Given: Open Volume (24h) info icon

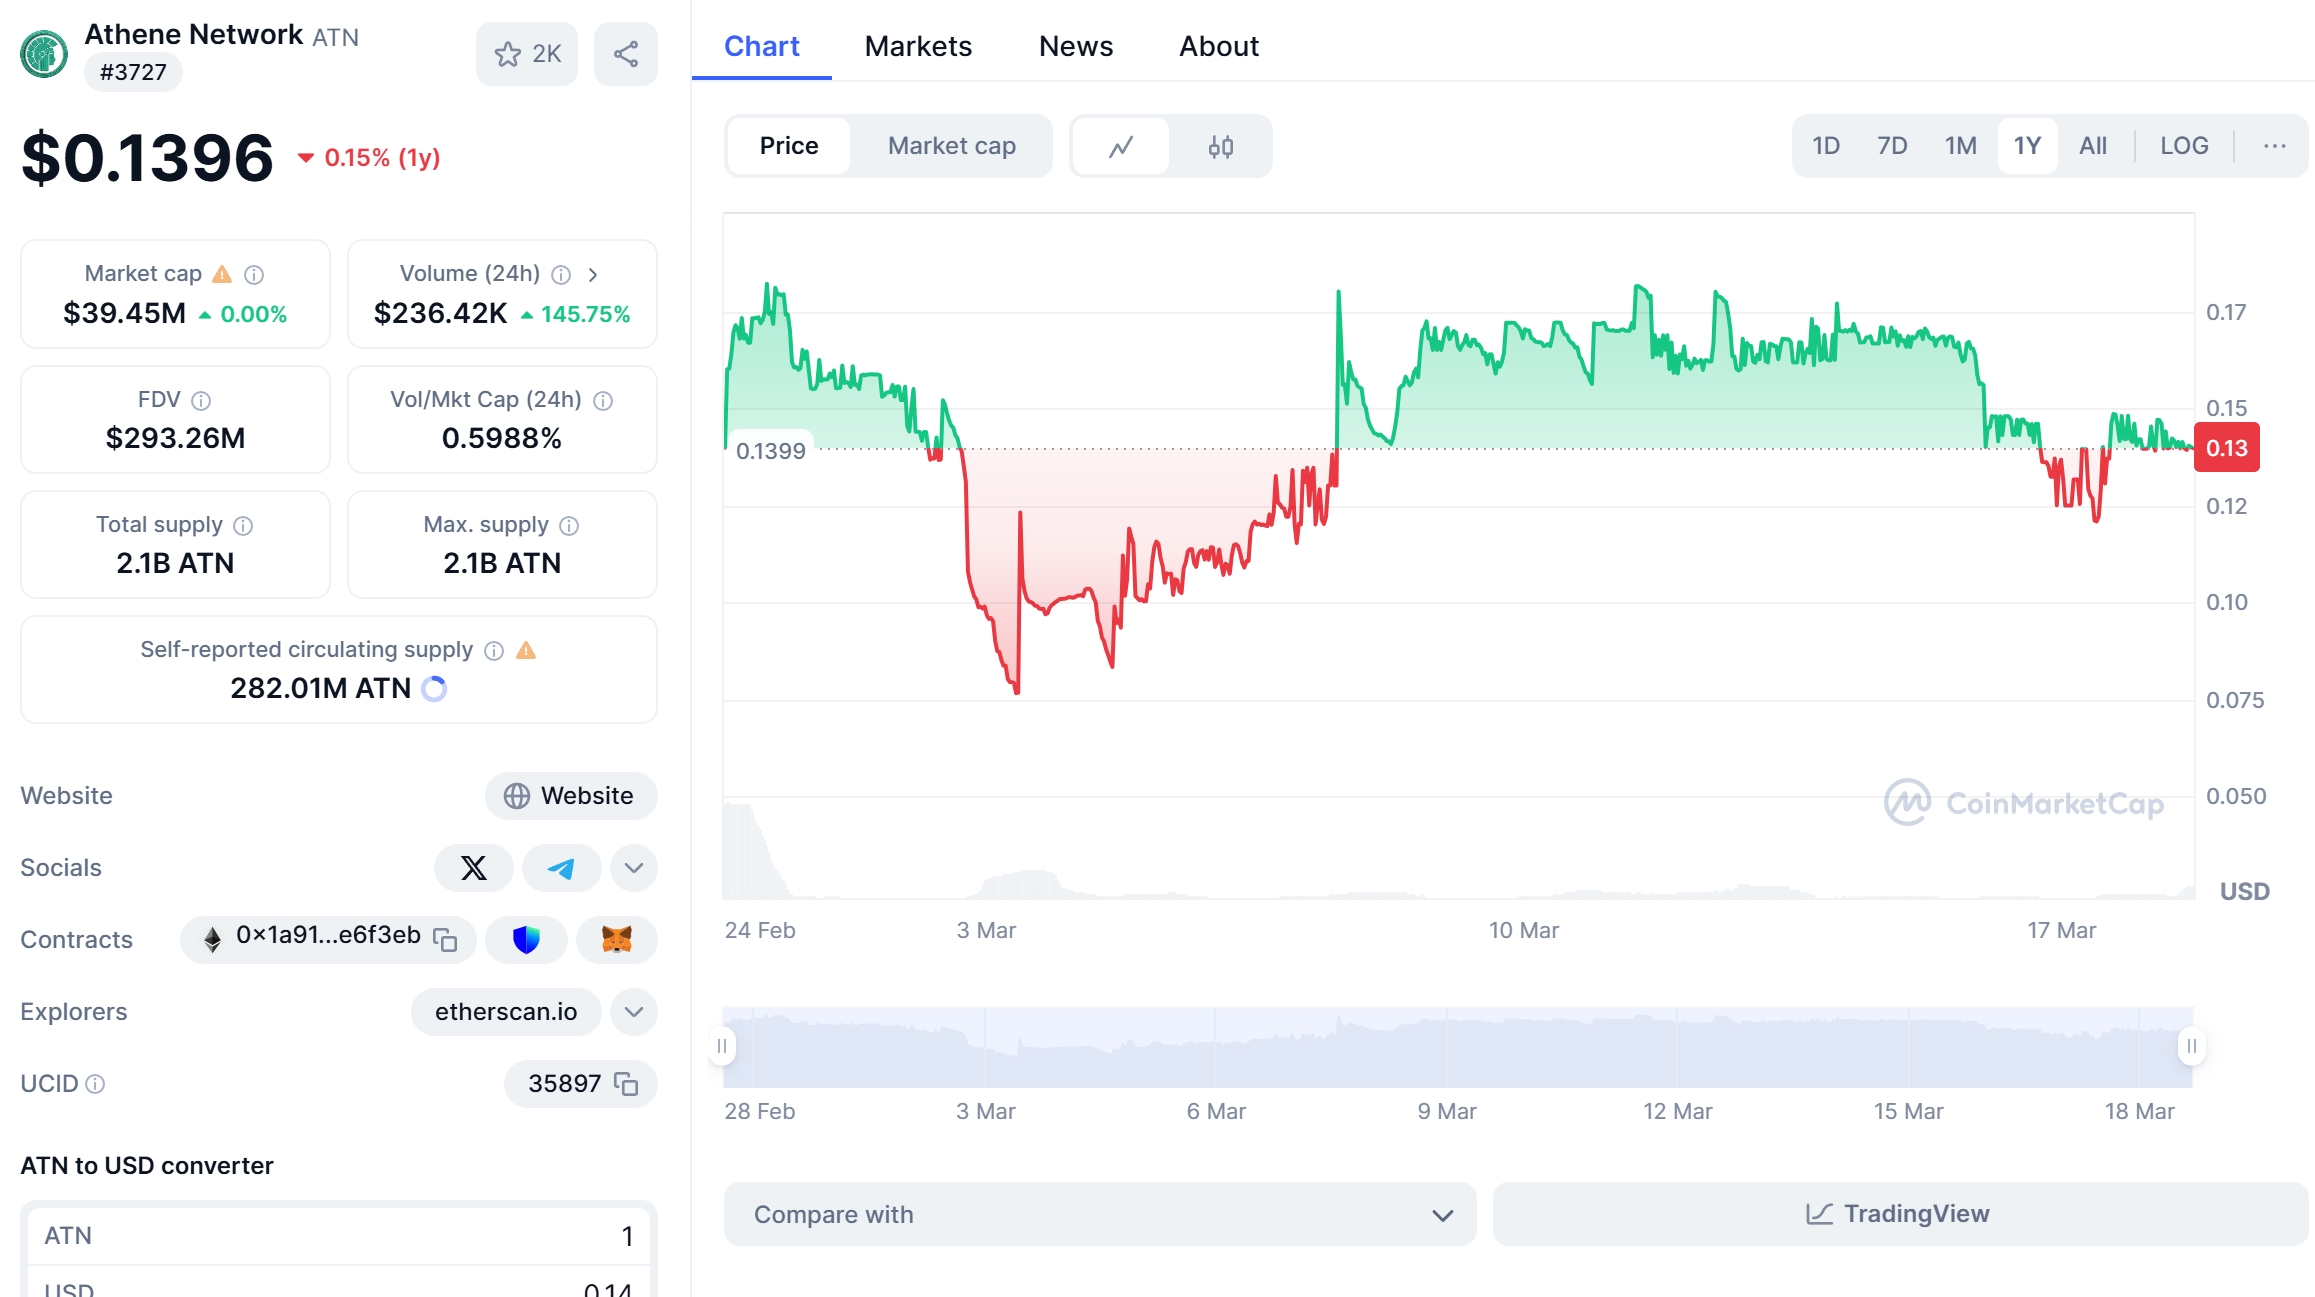Looking at the screenshot, I should pos(561,274).
